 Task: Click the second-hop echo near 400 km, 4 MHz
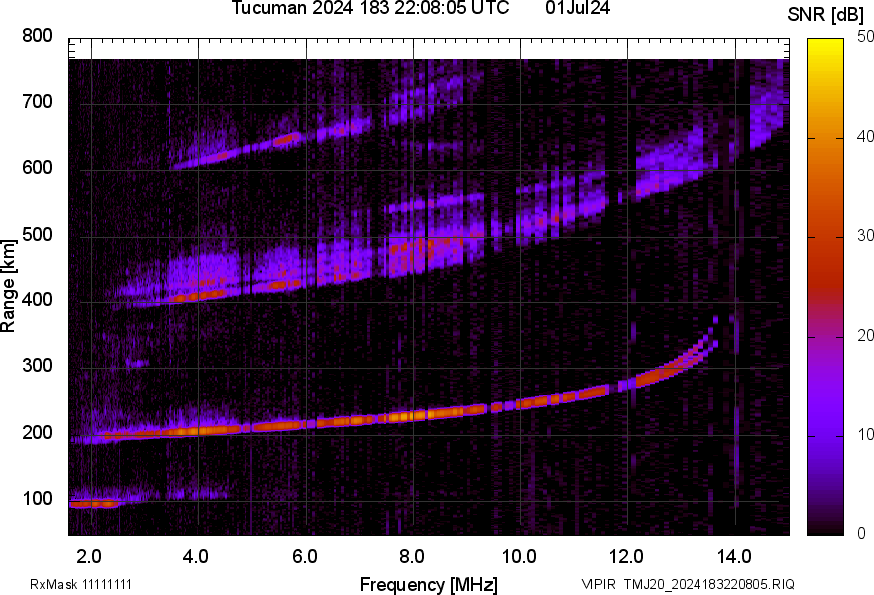pyautogui.click(x=200, y=296)
